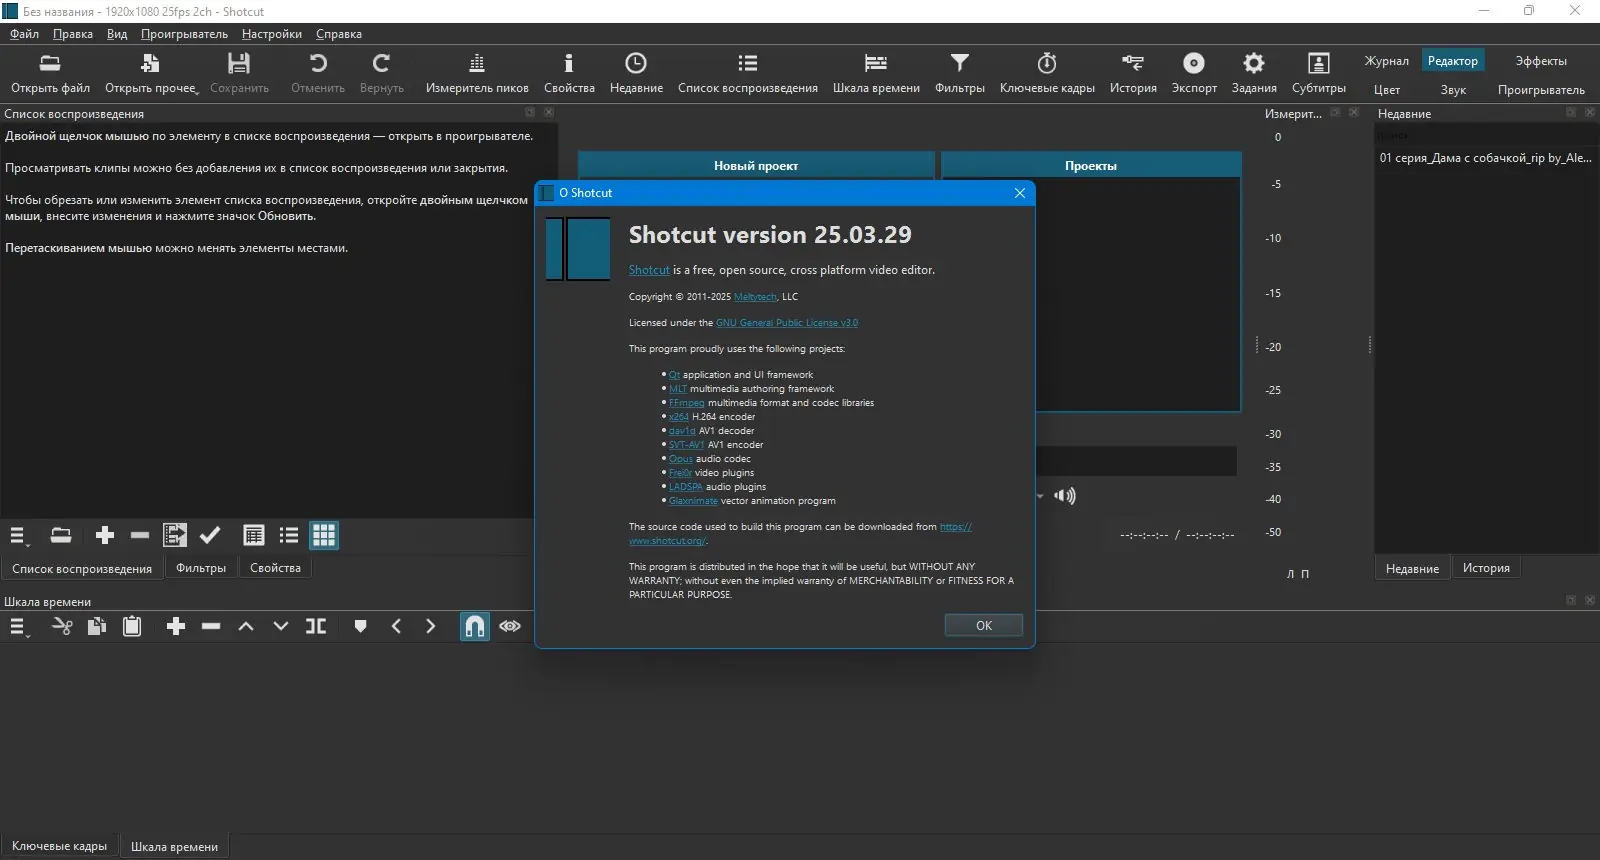Switch to the Эффекты layout
Viewport: 1600px width, 860px height.
click(x=1541, y=61)
